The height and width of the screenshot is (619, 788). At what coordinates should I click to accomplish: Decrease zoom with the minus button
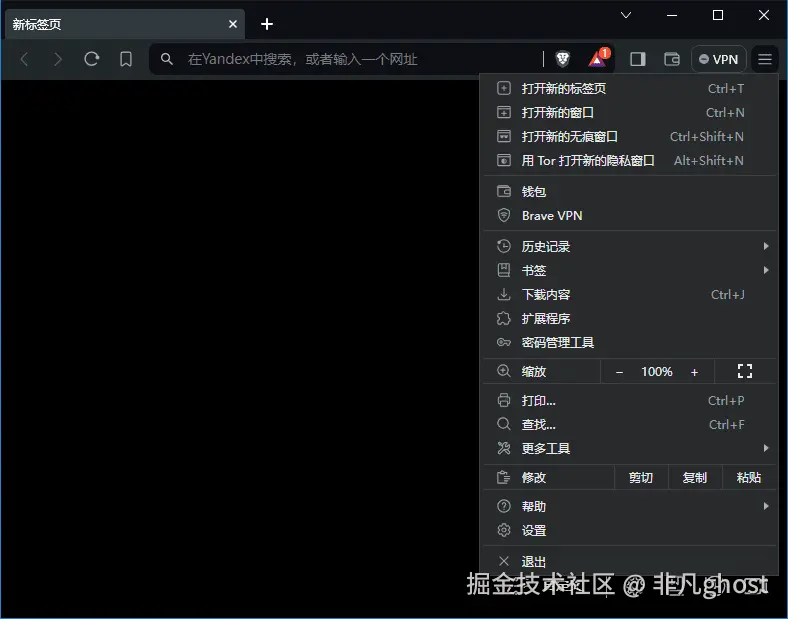(619, 372)
